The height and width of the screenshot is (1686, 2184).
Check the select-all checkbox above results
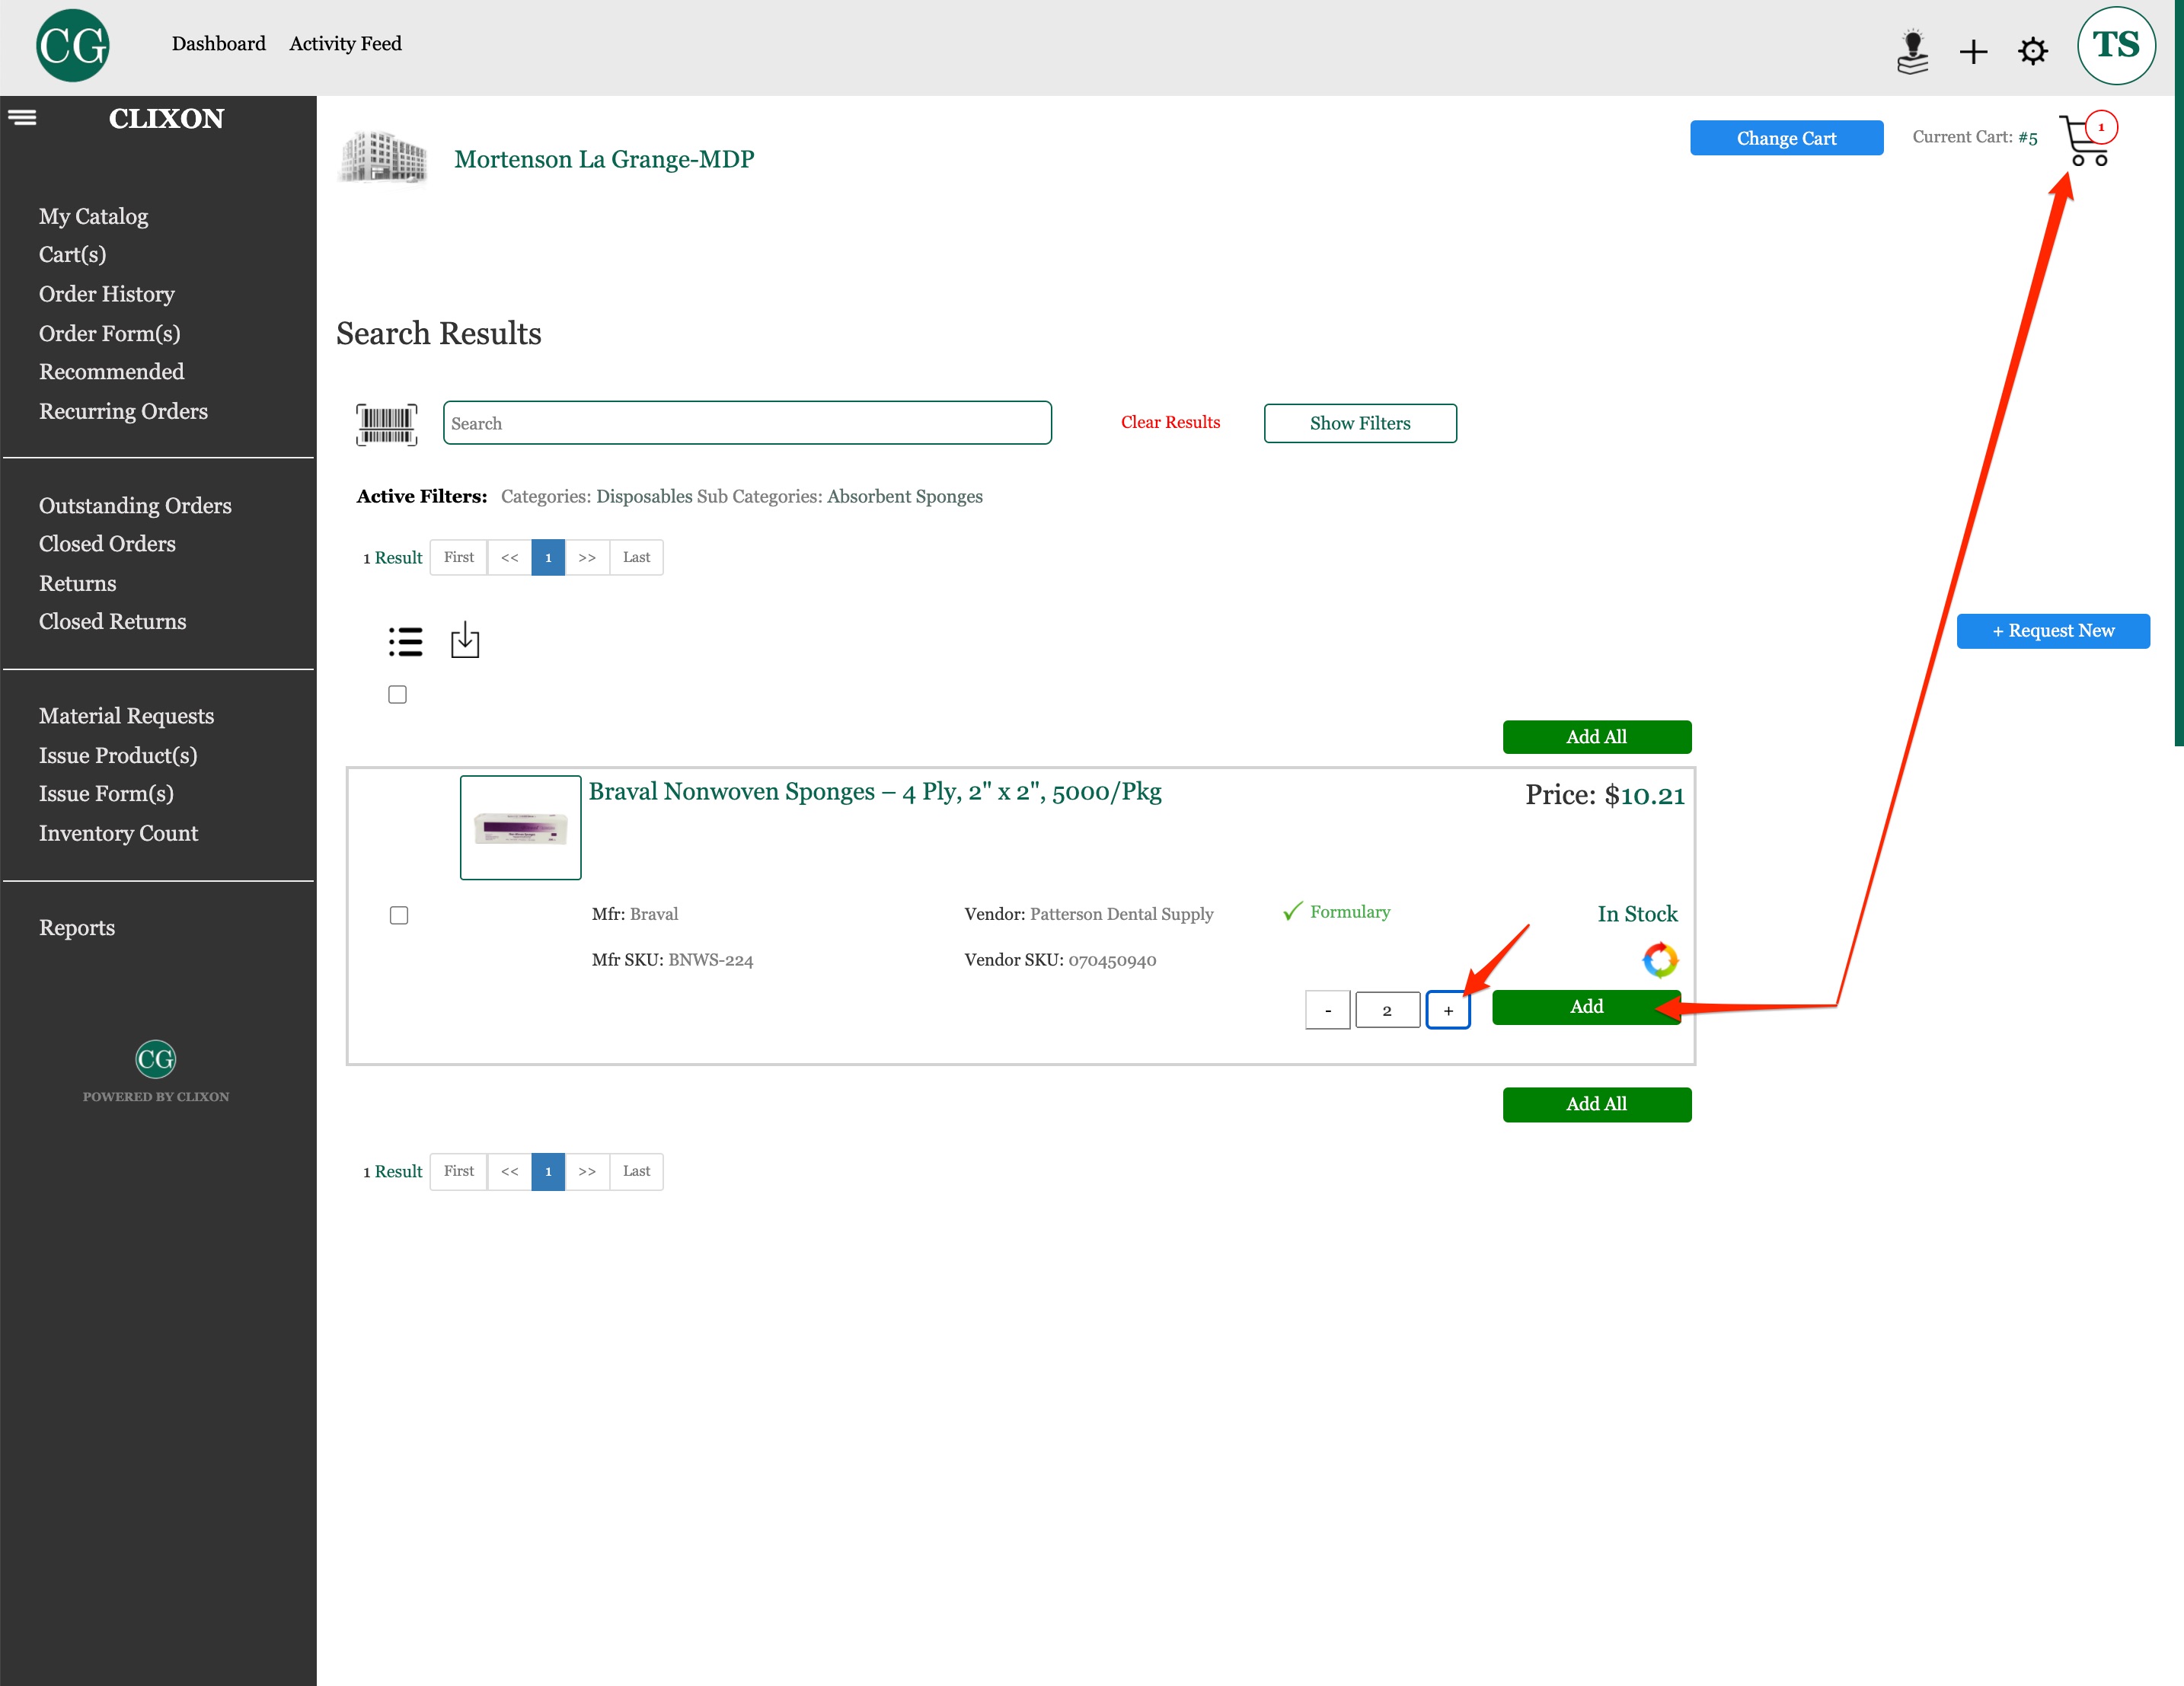(x=397, y=694)
